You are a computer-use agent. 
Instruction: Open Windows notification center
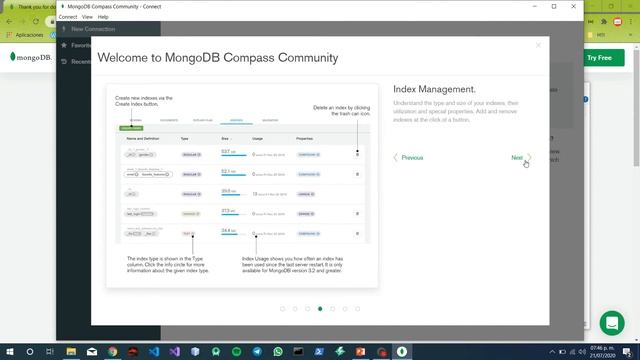[x=627, y=351]
